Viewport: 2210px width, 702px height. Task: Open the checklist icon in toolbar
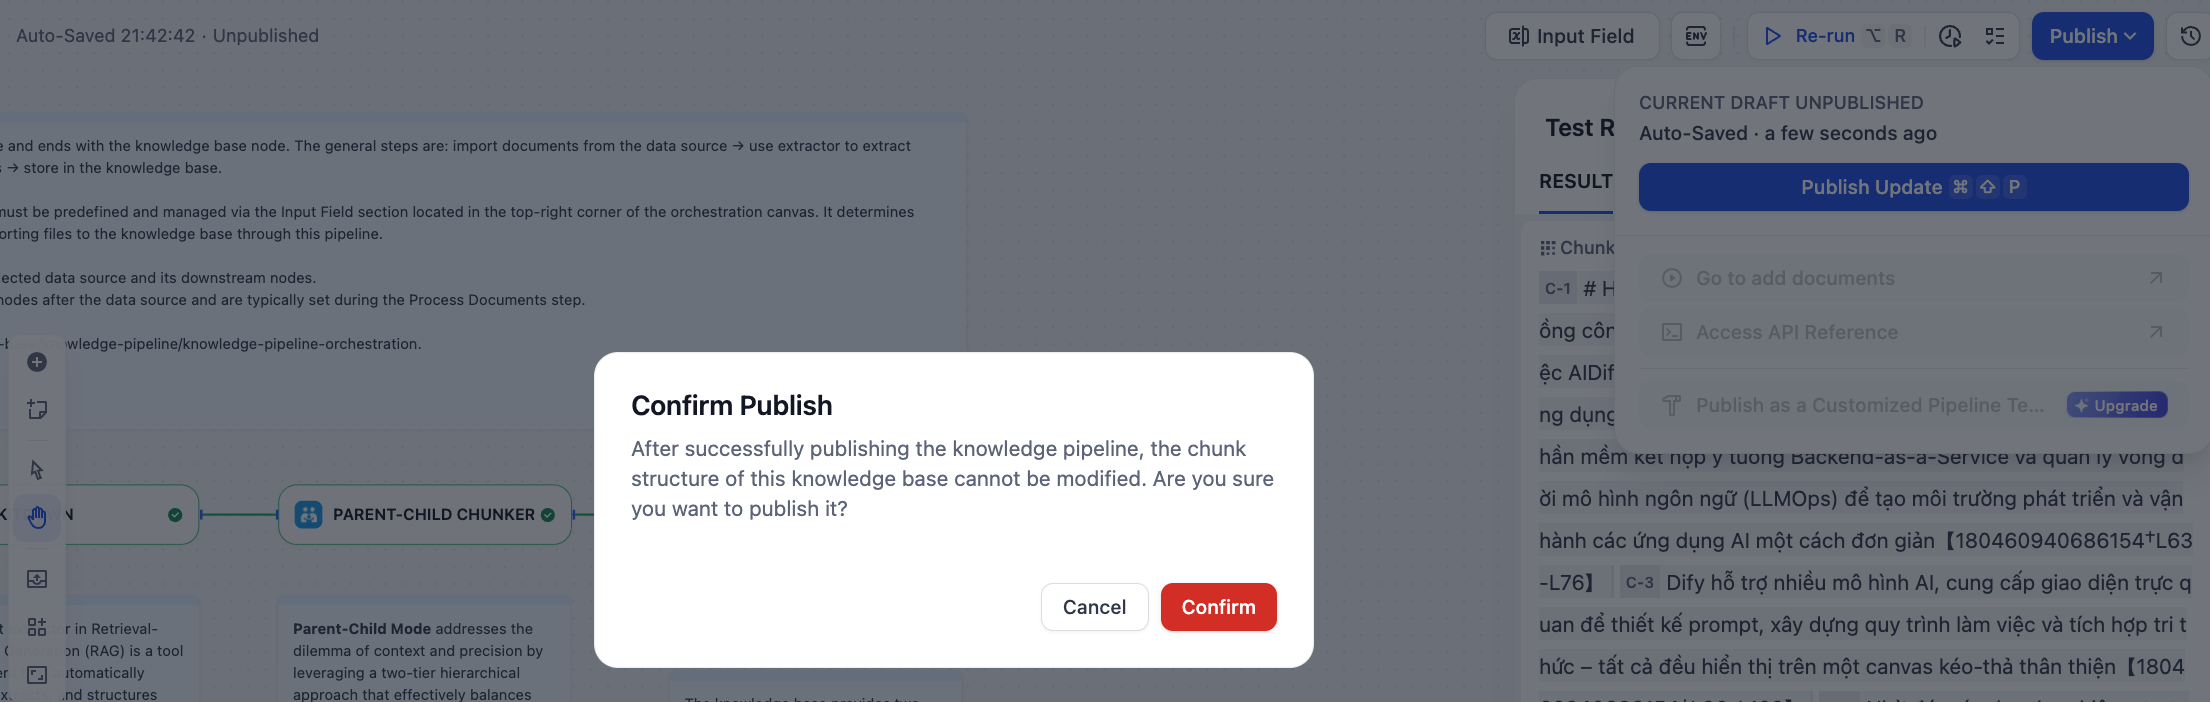point(1995,36)
